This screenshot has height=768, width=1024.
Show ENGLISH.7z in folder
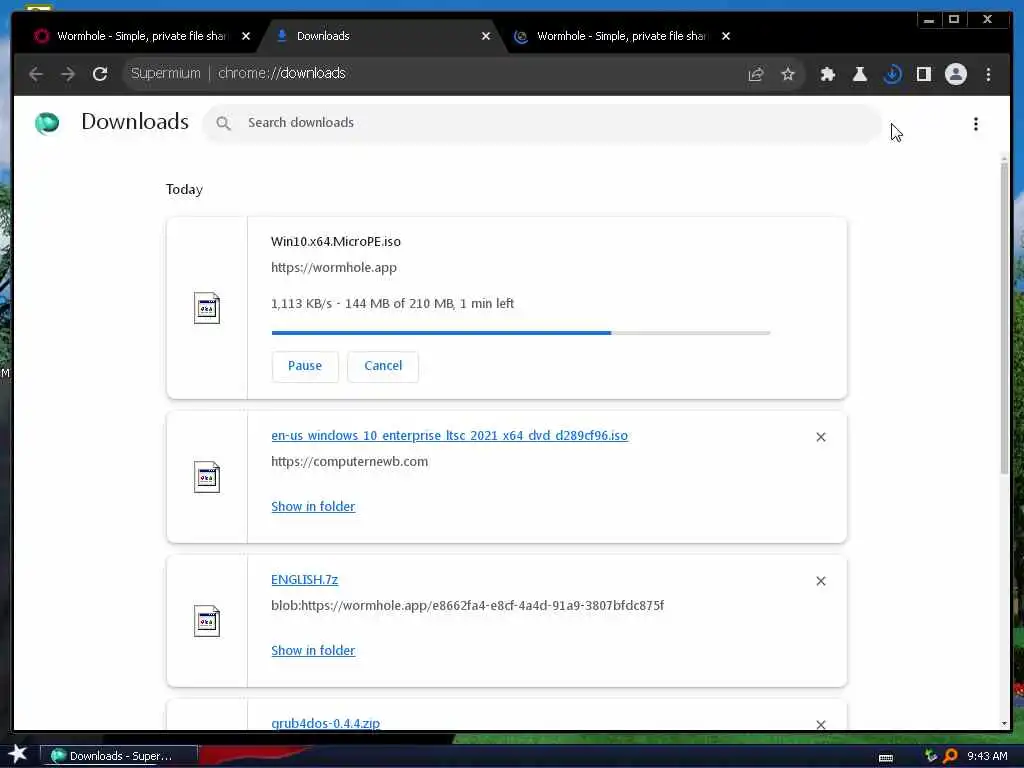pyautogui.click(x=313, y=650)
